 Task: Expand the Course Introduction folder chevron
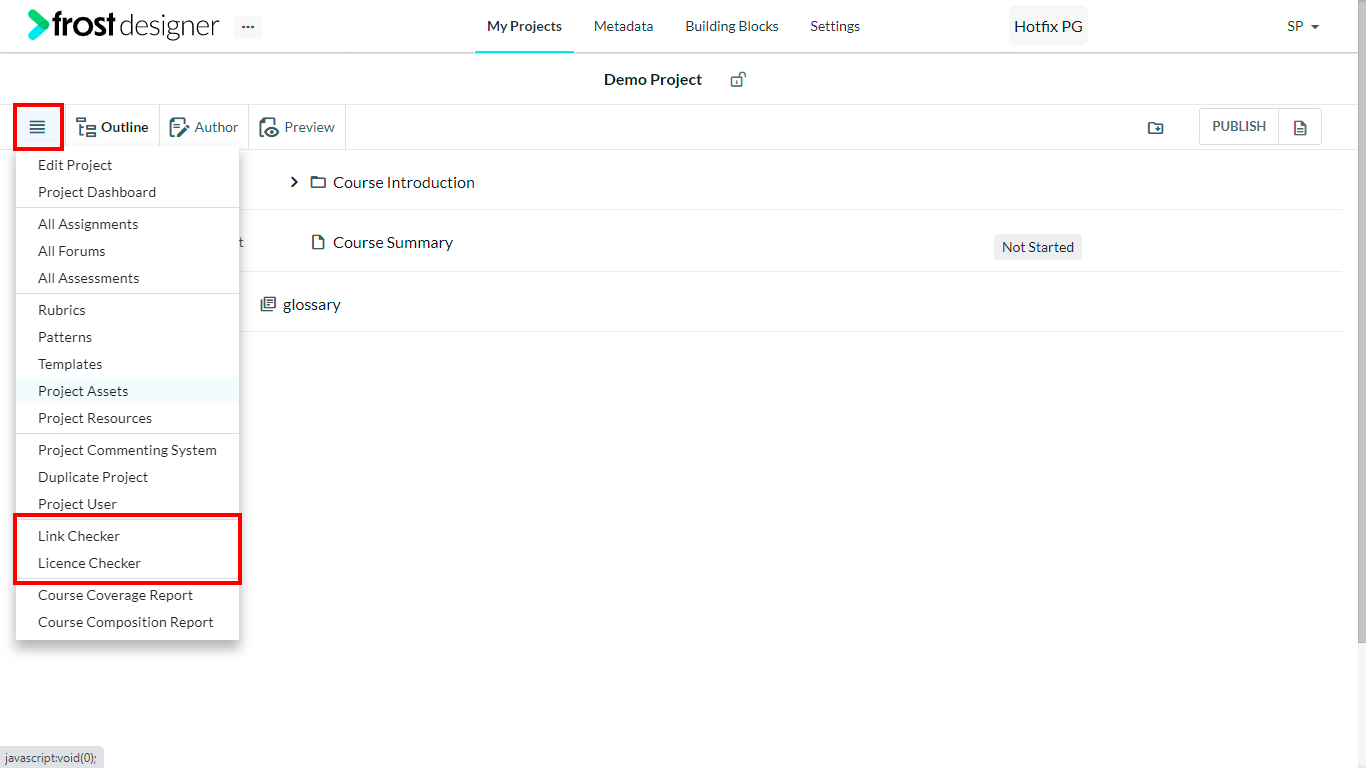294,182
